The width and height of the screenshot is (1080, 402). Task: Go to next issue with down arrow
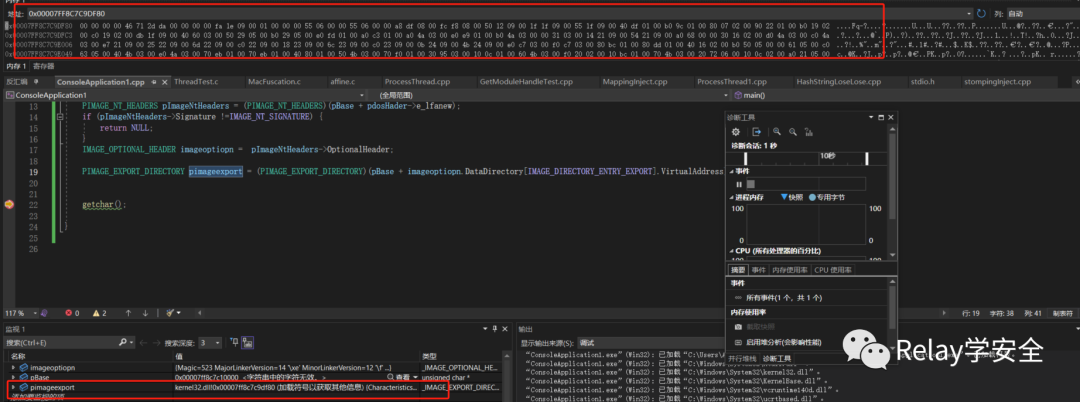145,313
